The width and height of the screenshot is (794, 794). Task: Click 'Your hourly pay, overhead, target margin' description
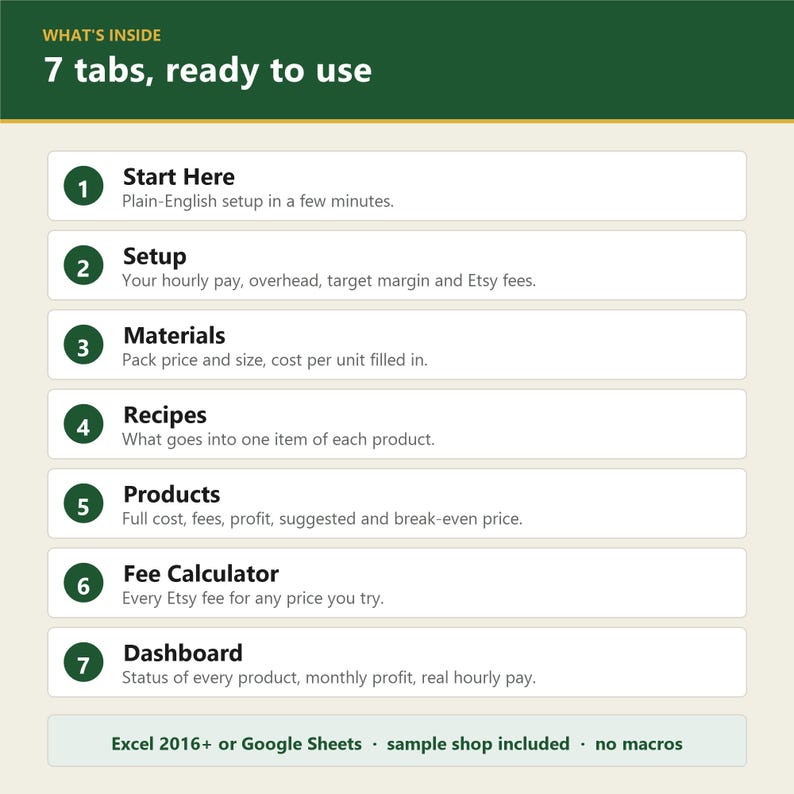[x=329, y=281]
